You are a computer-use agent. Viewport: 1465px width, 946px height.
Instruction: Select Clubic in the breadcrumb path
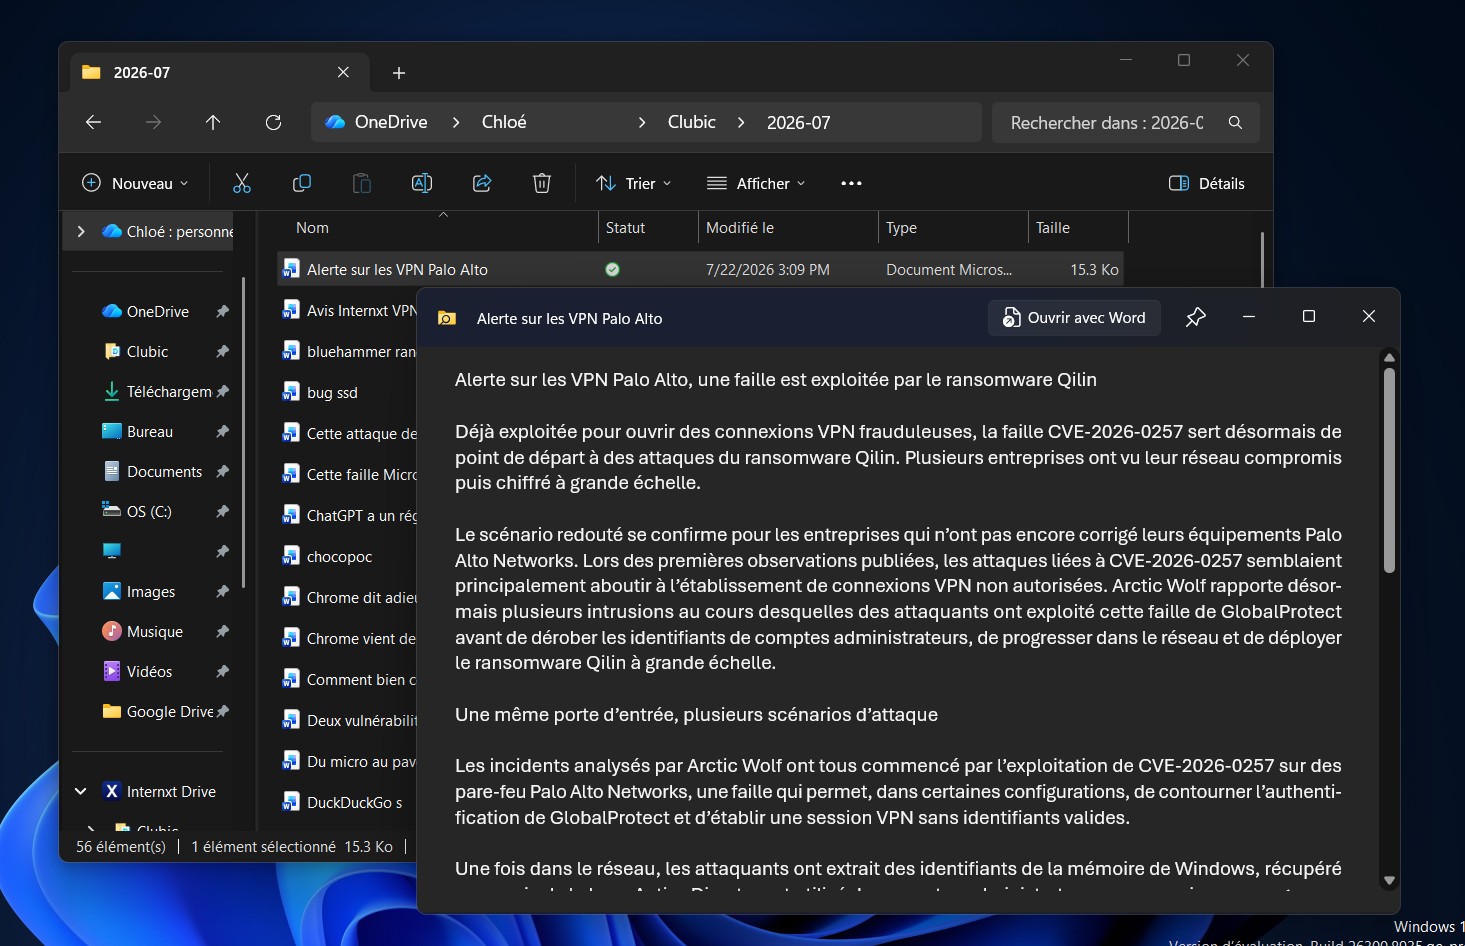click(692, 122)
